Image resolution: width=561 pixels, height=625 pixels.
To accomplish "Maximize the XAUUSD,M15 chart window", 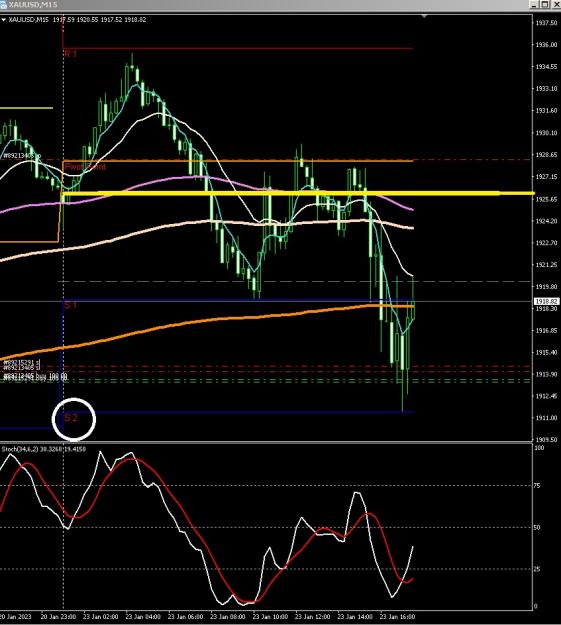I will [x=545, y=4].
